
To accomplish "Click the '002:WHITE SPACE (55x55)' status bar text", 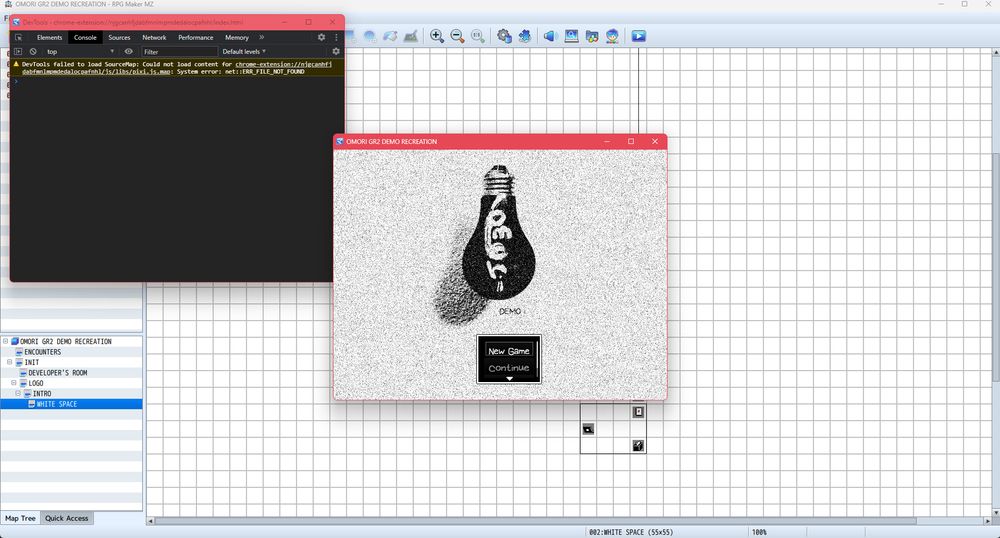I will [x=631, y=532].
